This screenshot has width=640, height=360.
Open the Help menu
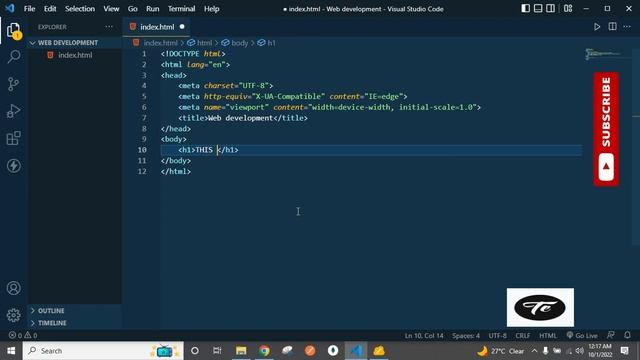click(x=212, y=9)
